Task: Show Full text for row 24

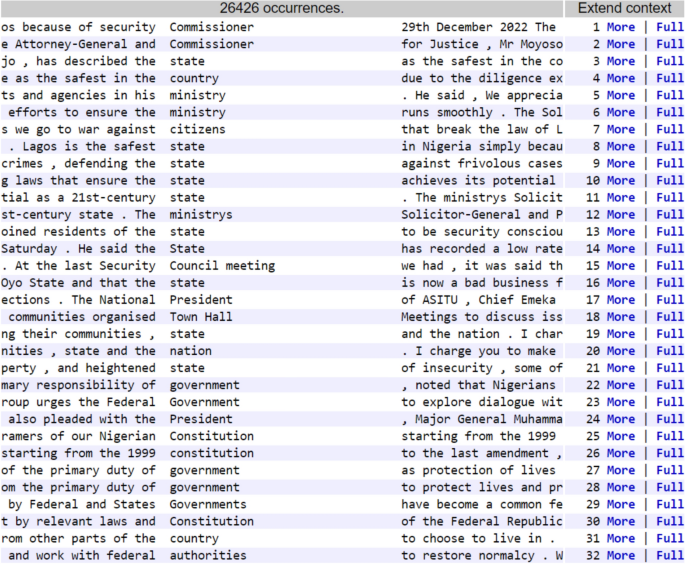Action: [670, 419]
